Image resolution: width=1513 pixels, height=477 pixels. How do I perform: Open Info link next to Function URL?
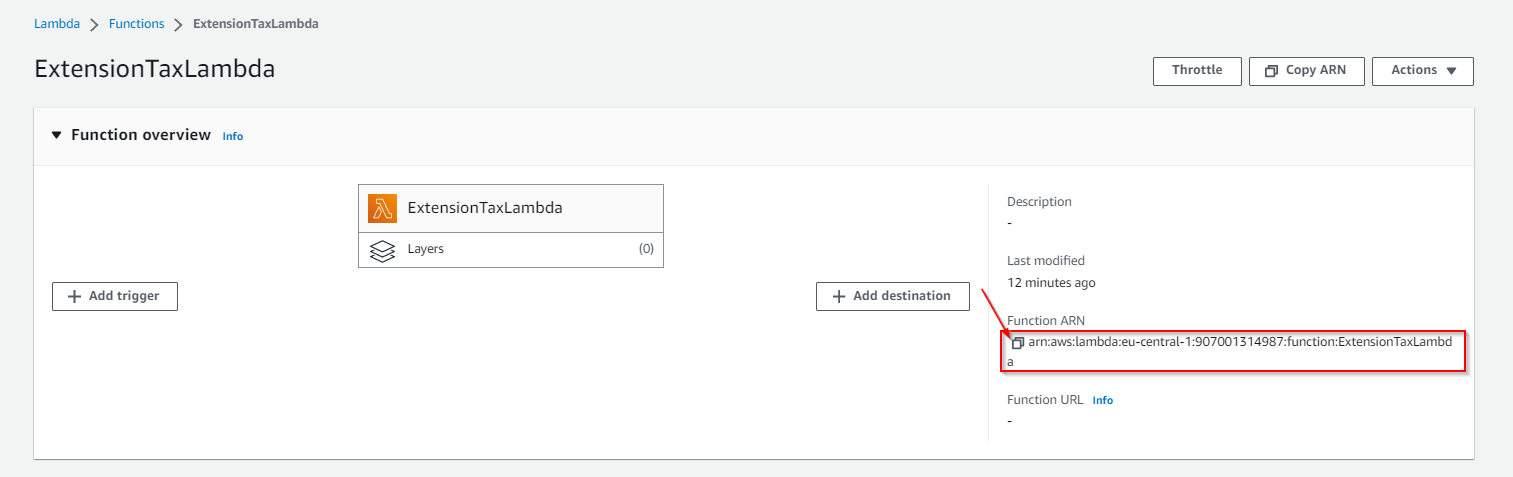tap(1102, 400)
